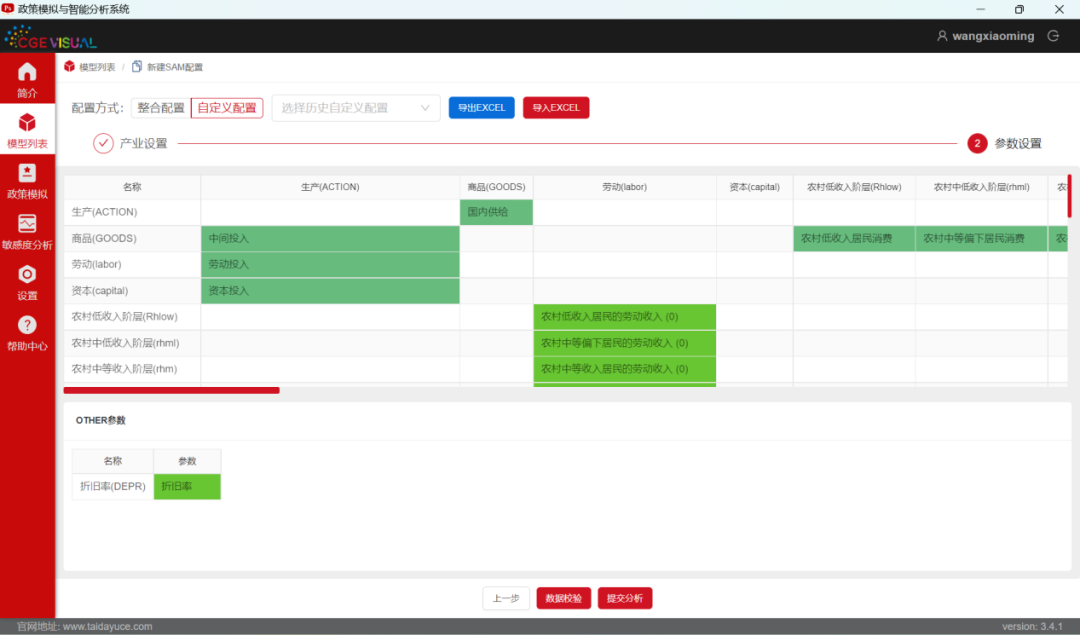The image size is (1080, 635).
Task: Click the logout icon at top right
Action: point(1053,36)
